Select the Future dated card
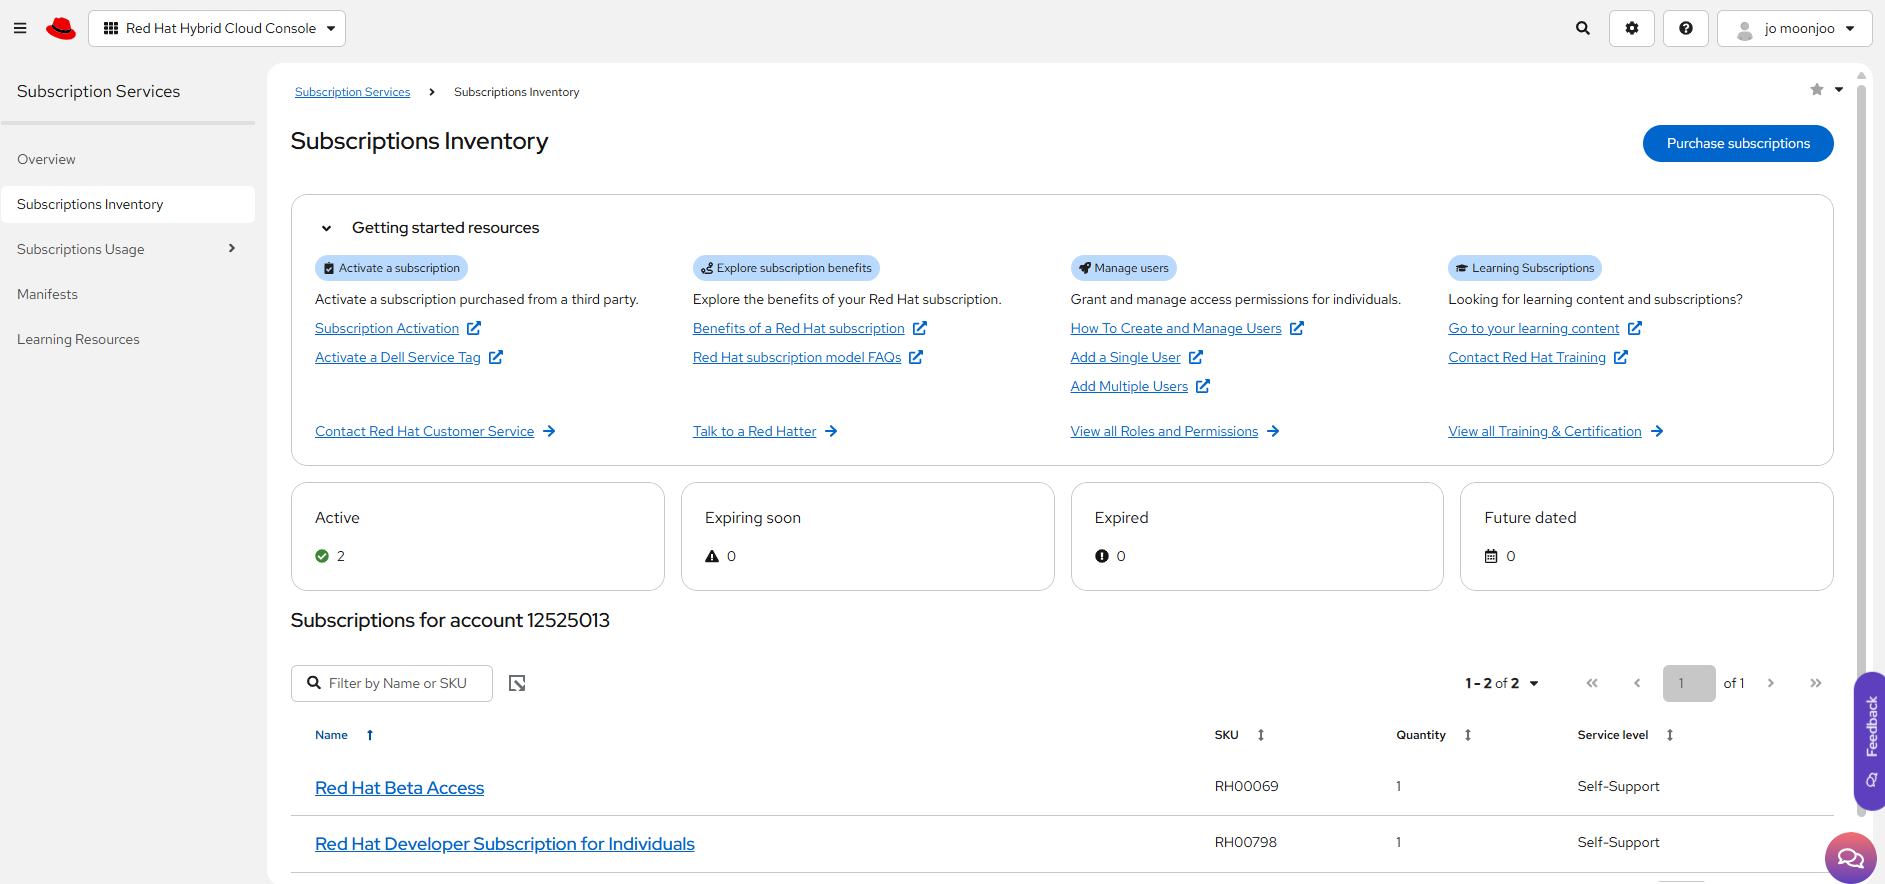This screenshot has height=884, width=1885. pos(1647,537)
